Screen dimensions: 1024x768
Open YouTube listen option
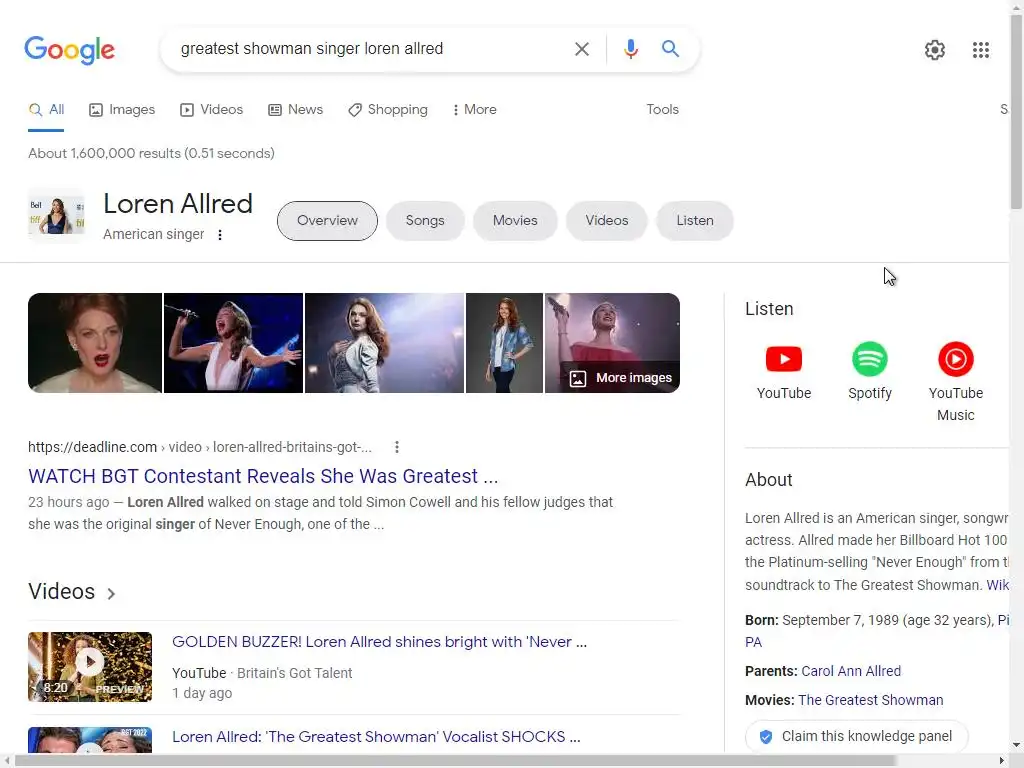784,371
